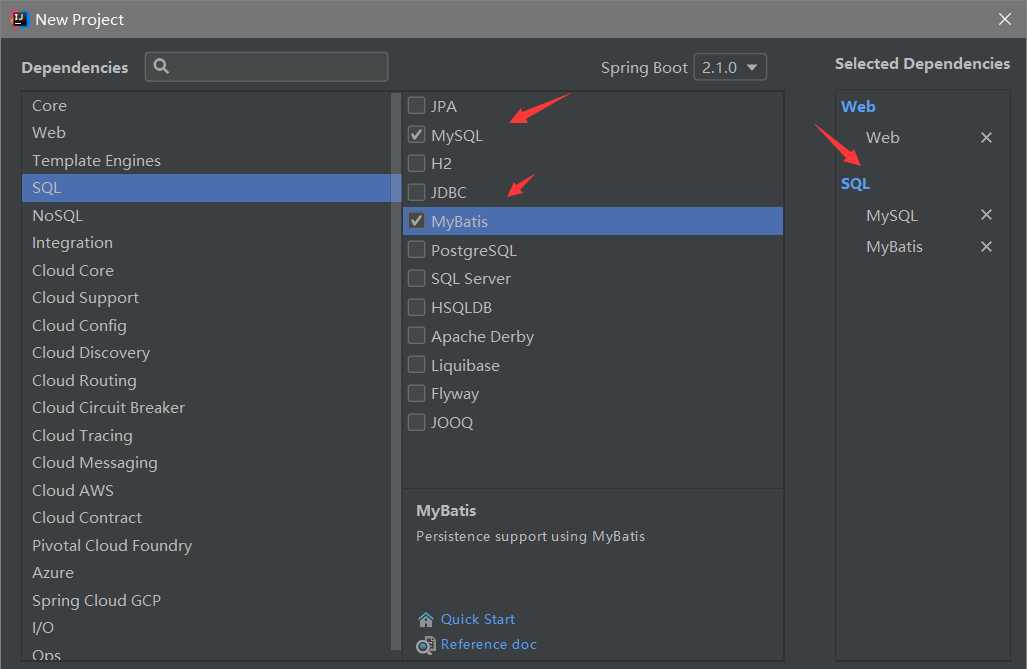This screenshot has height=669, width=1027.
Task: Select the Cloud Tracing category
Action: (x=206, y=436)
